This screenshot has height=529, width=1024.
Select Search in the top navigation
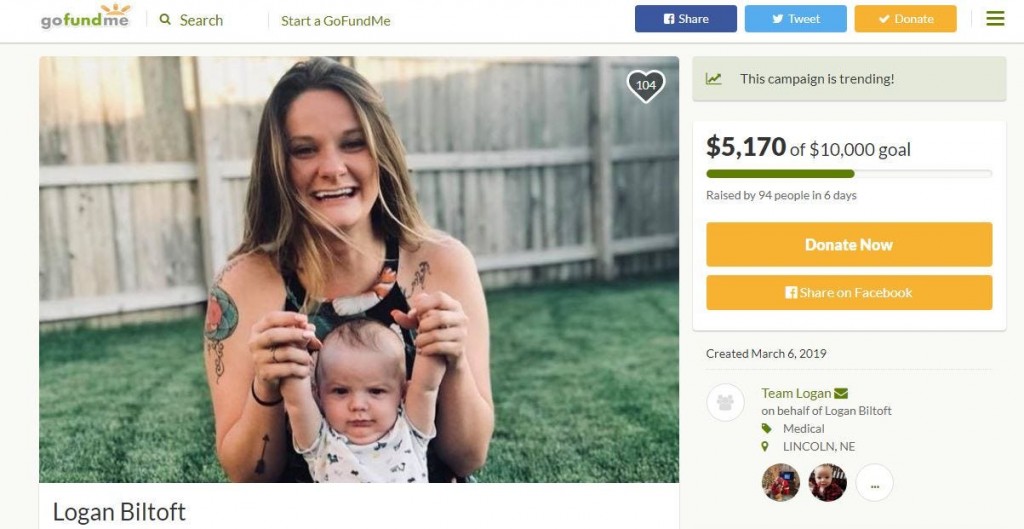click(x=201, y=20)
